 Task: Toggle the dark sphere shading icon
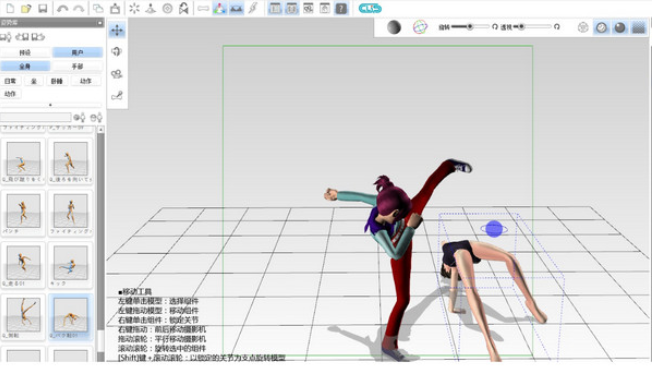pyautogui.click(x=620, y=27)
